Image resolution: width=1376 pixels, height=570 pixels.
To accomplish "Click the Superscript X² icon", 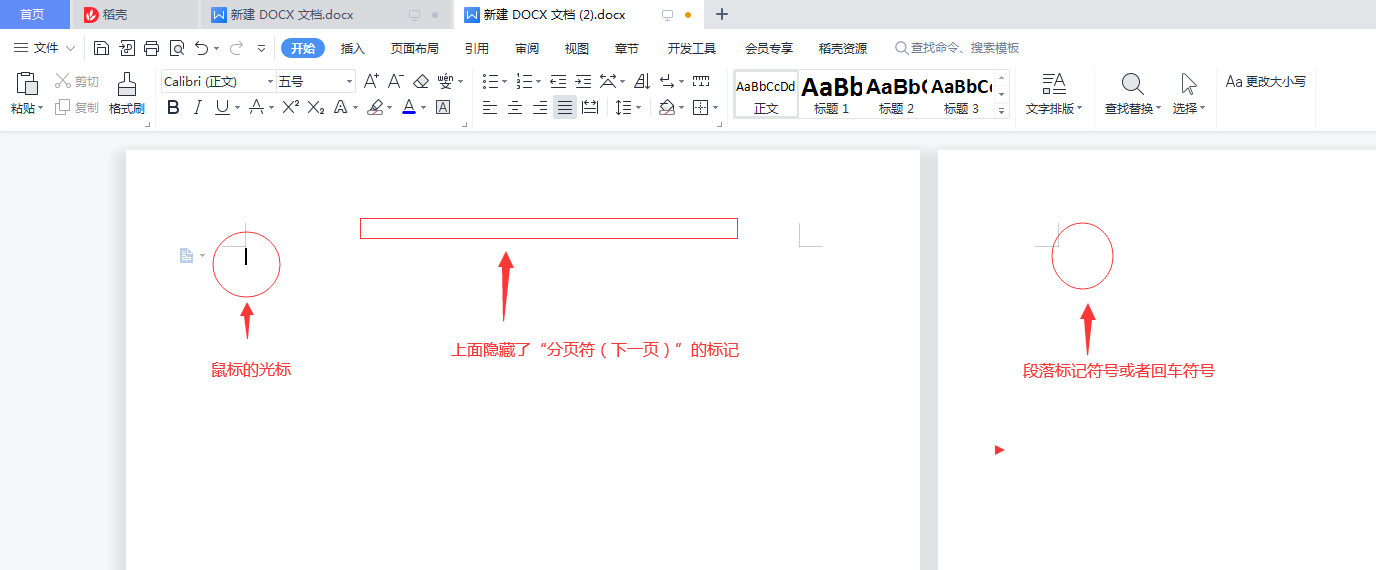I will (290, 107).
